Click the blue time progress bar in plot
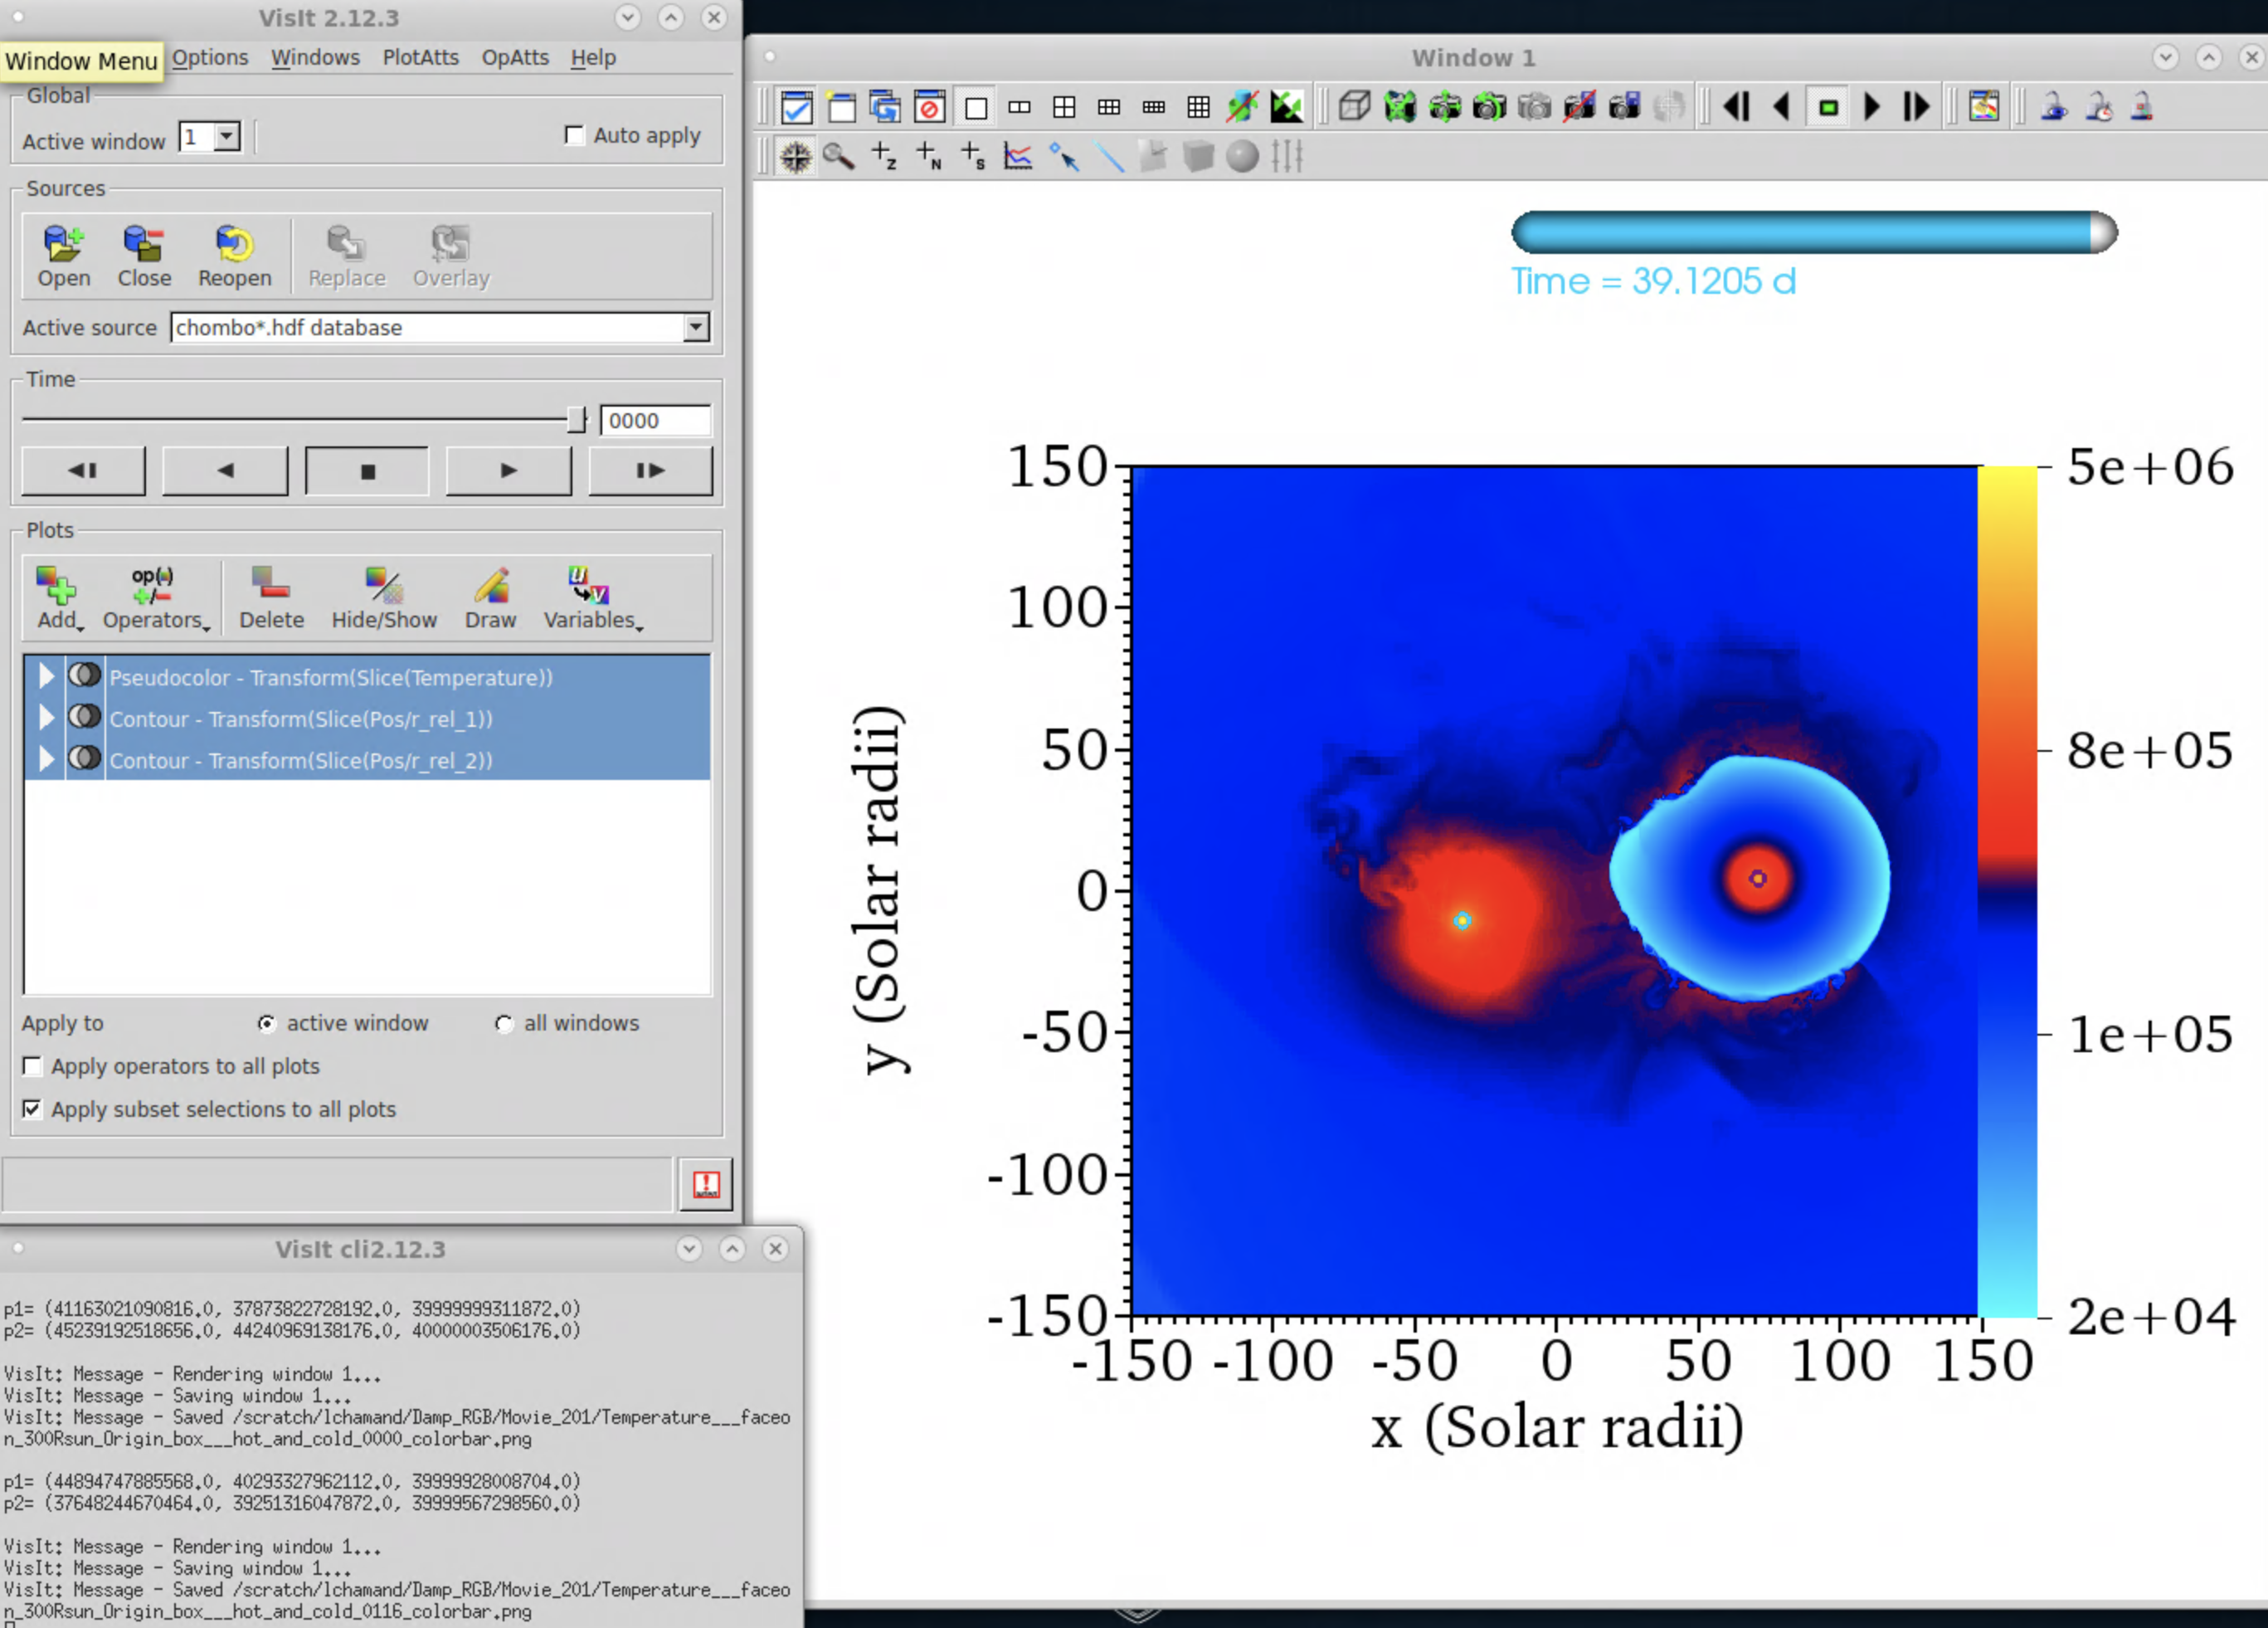 [1814, 232]
